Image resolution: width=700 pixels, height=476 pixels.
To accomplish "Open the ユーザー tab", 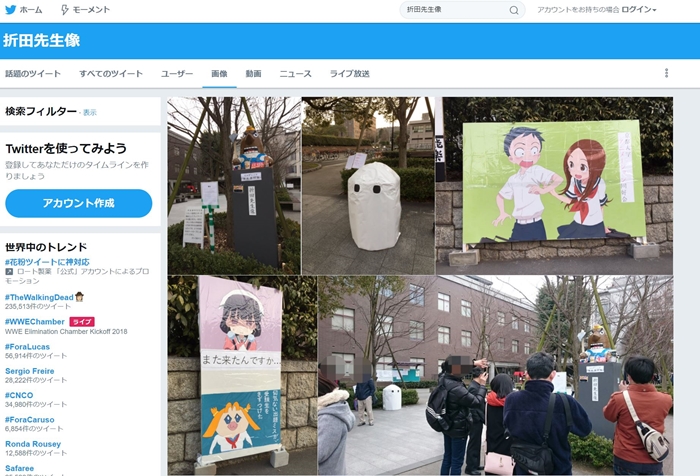I will (x=177, y=74).
